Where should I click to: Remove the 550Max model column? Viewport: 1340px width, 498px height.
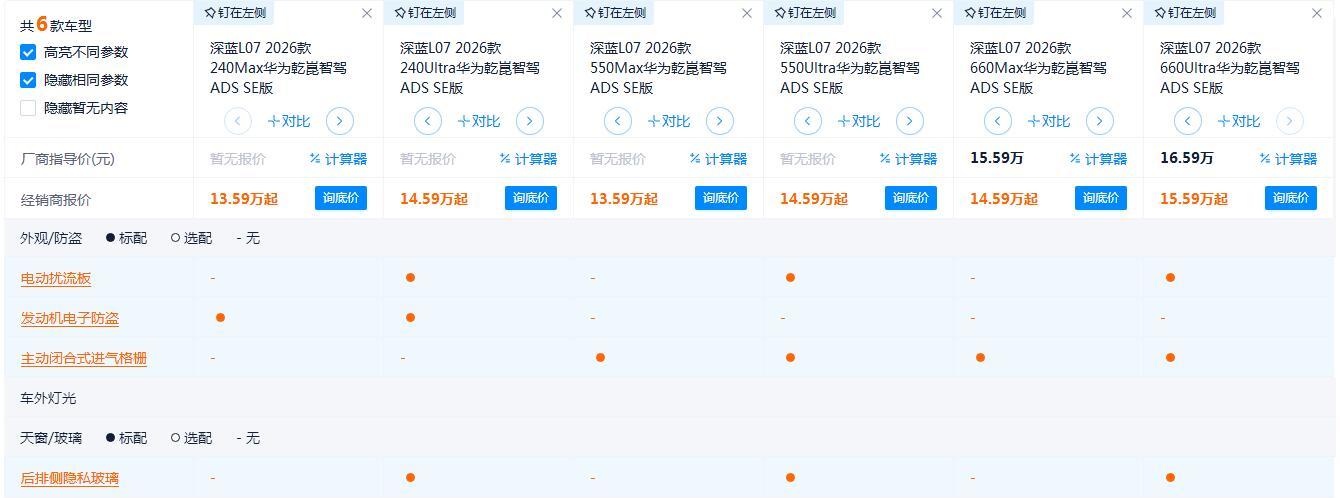pyautogui.click(x=747, y=13)
